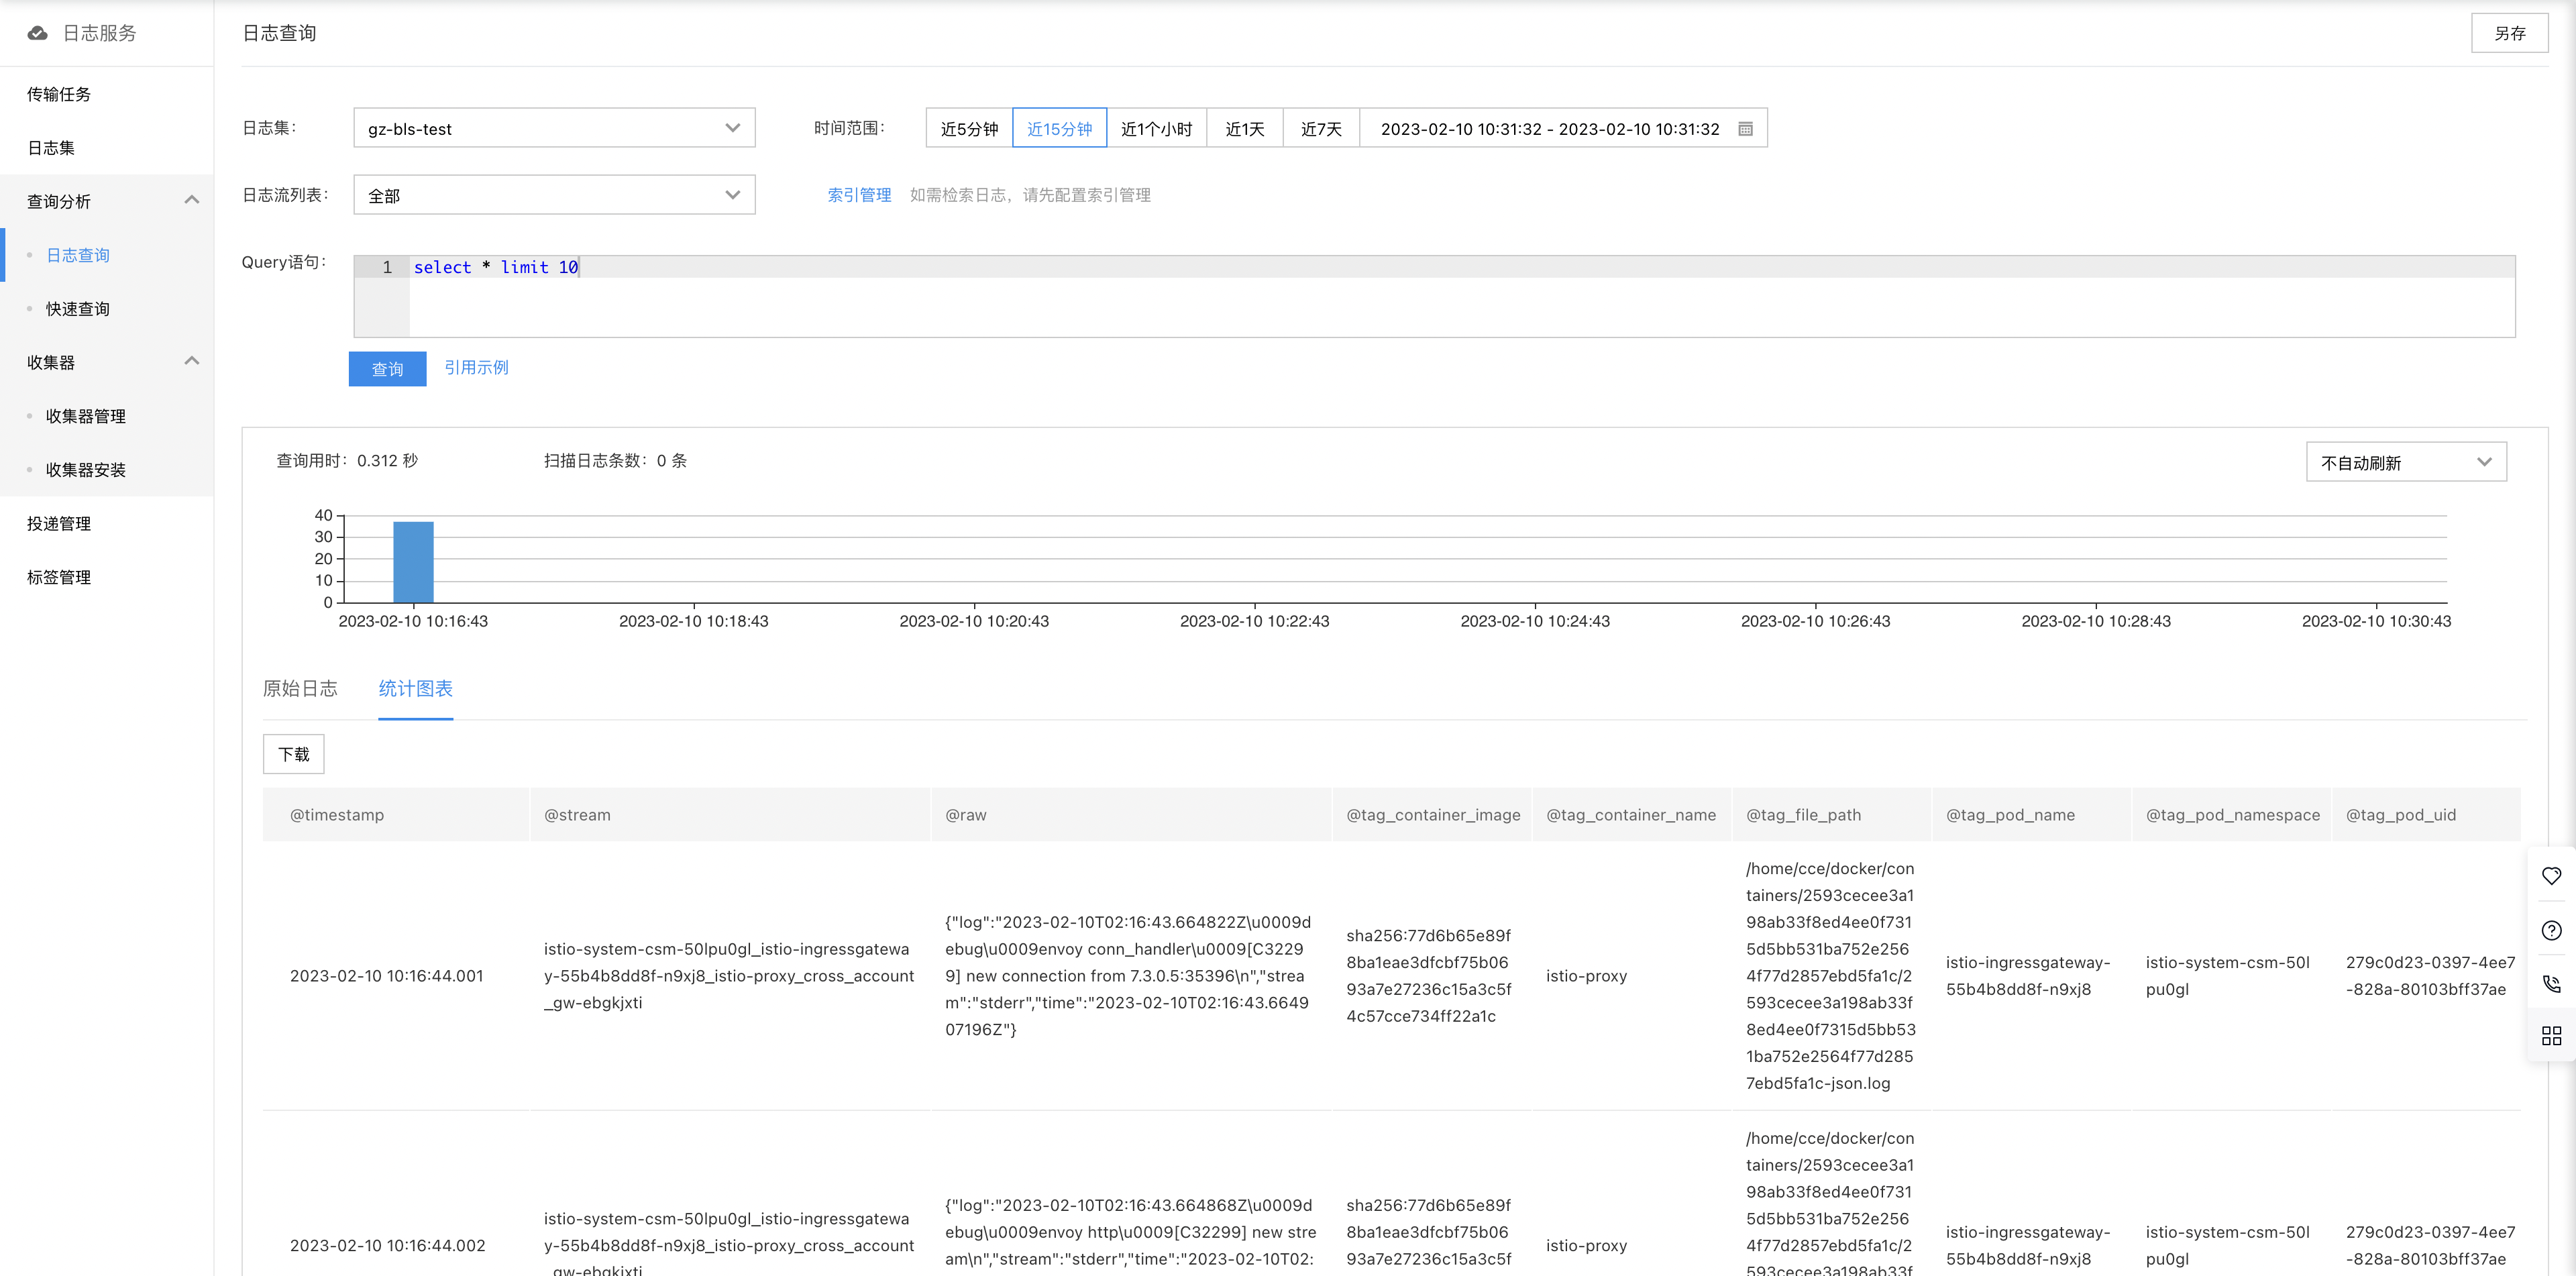Screen dimensions: 2576x1276
Task: Click the cloud logo of 日志服务
Action: [x=37, y=33]
